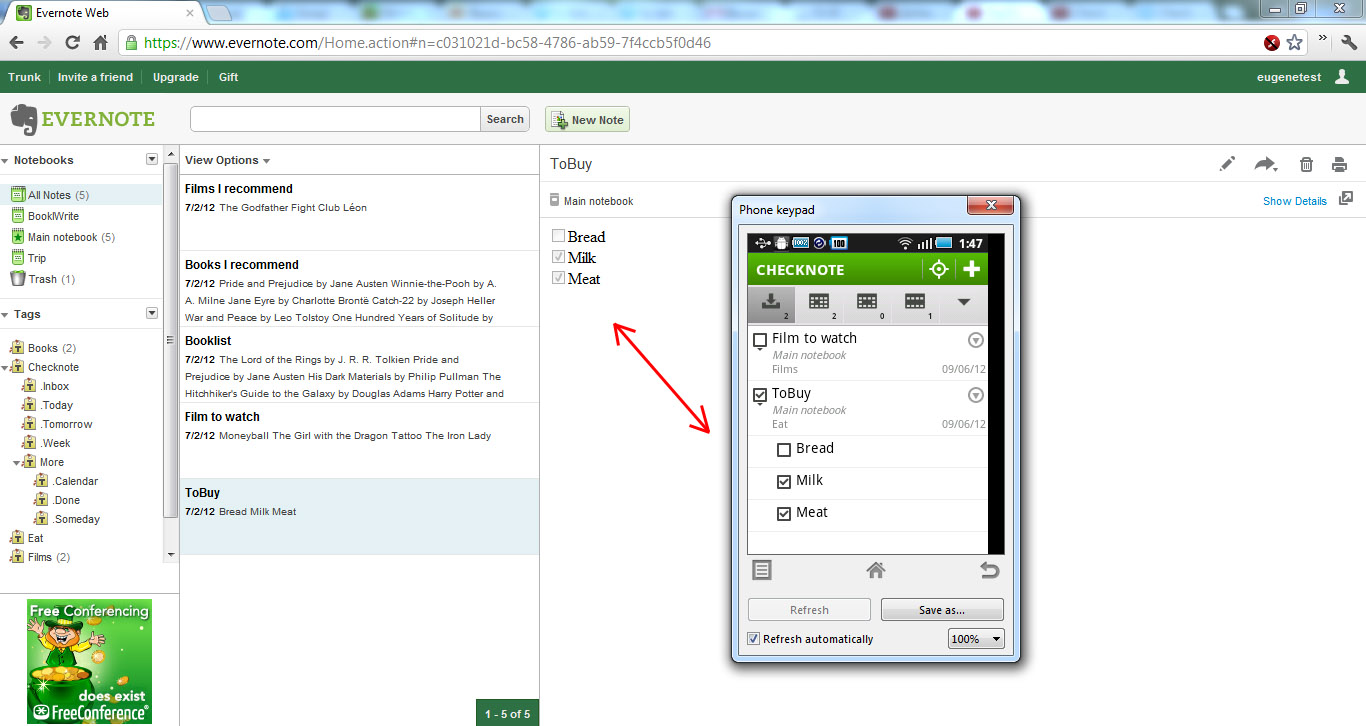Disable Refresh automatically checkbox

754,639
